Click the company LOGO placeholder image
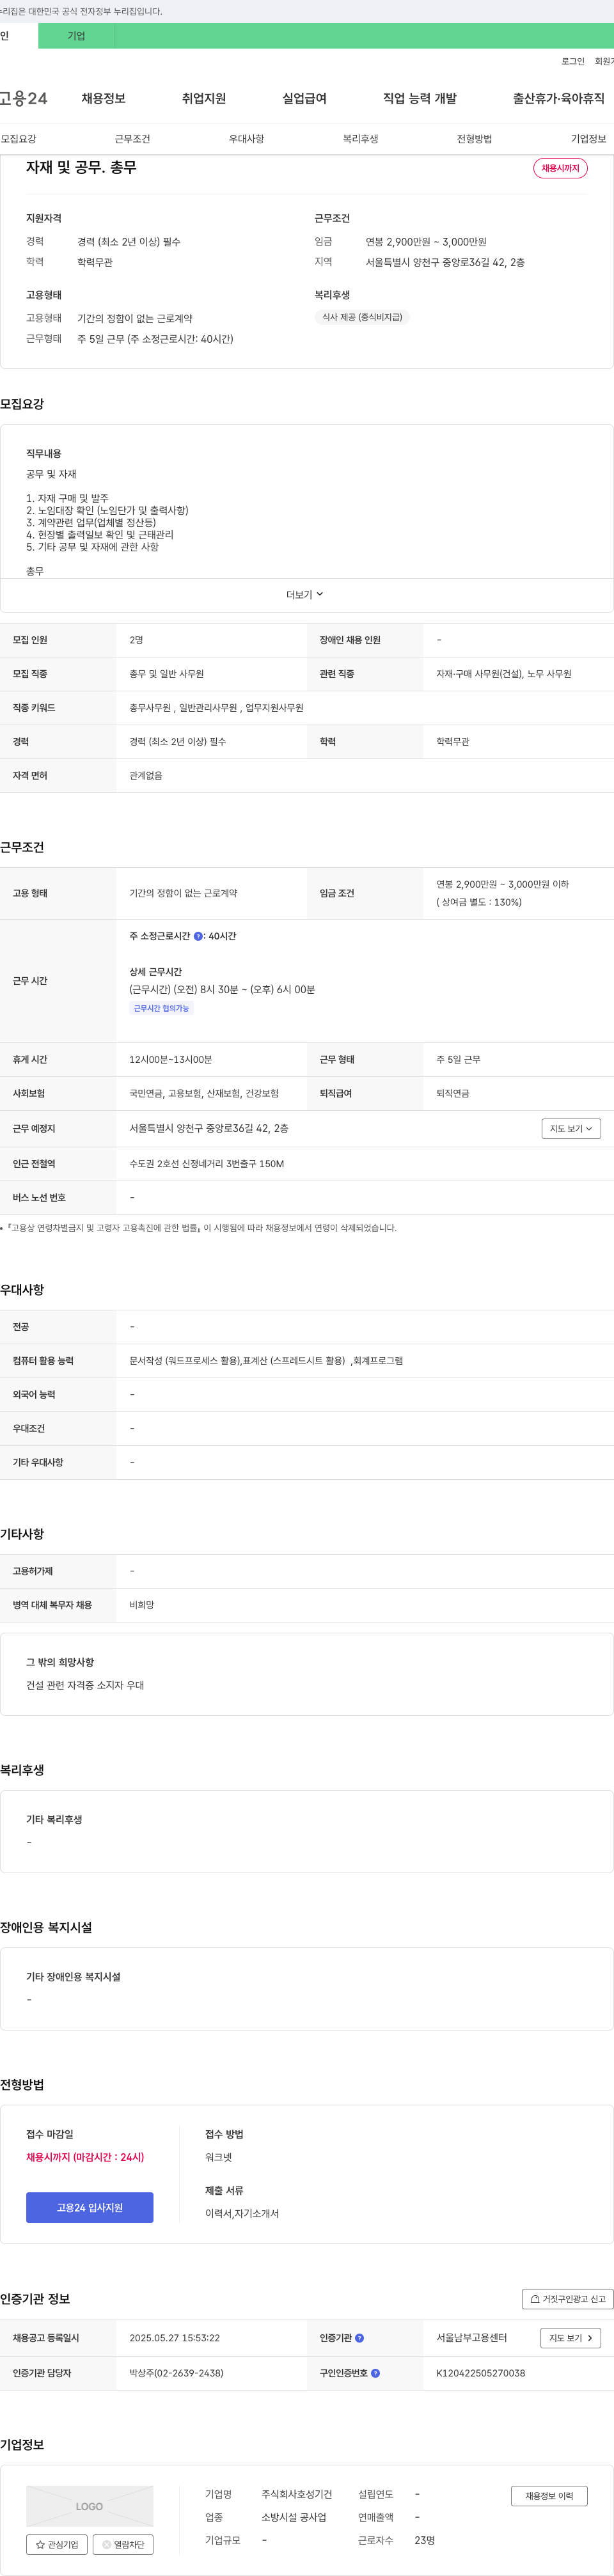 (x=90, y=2506)
